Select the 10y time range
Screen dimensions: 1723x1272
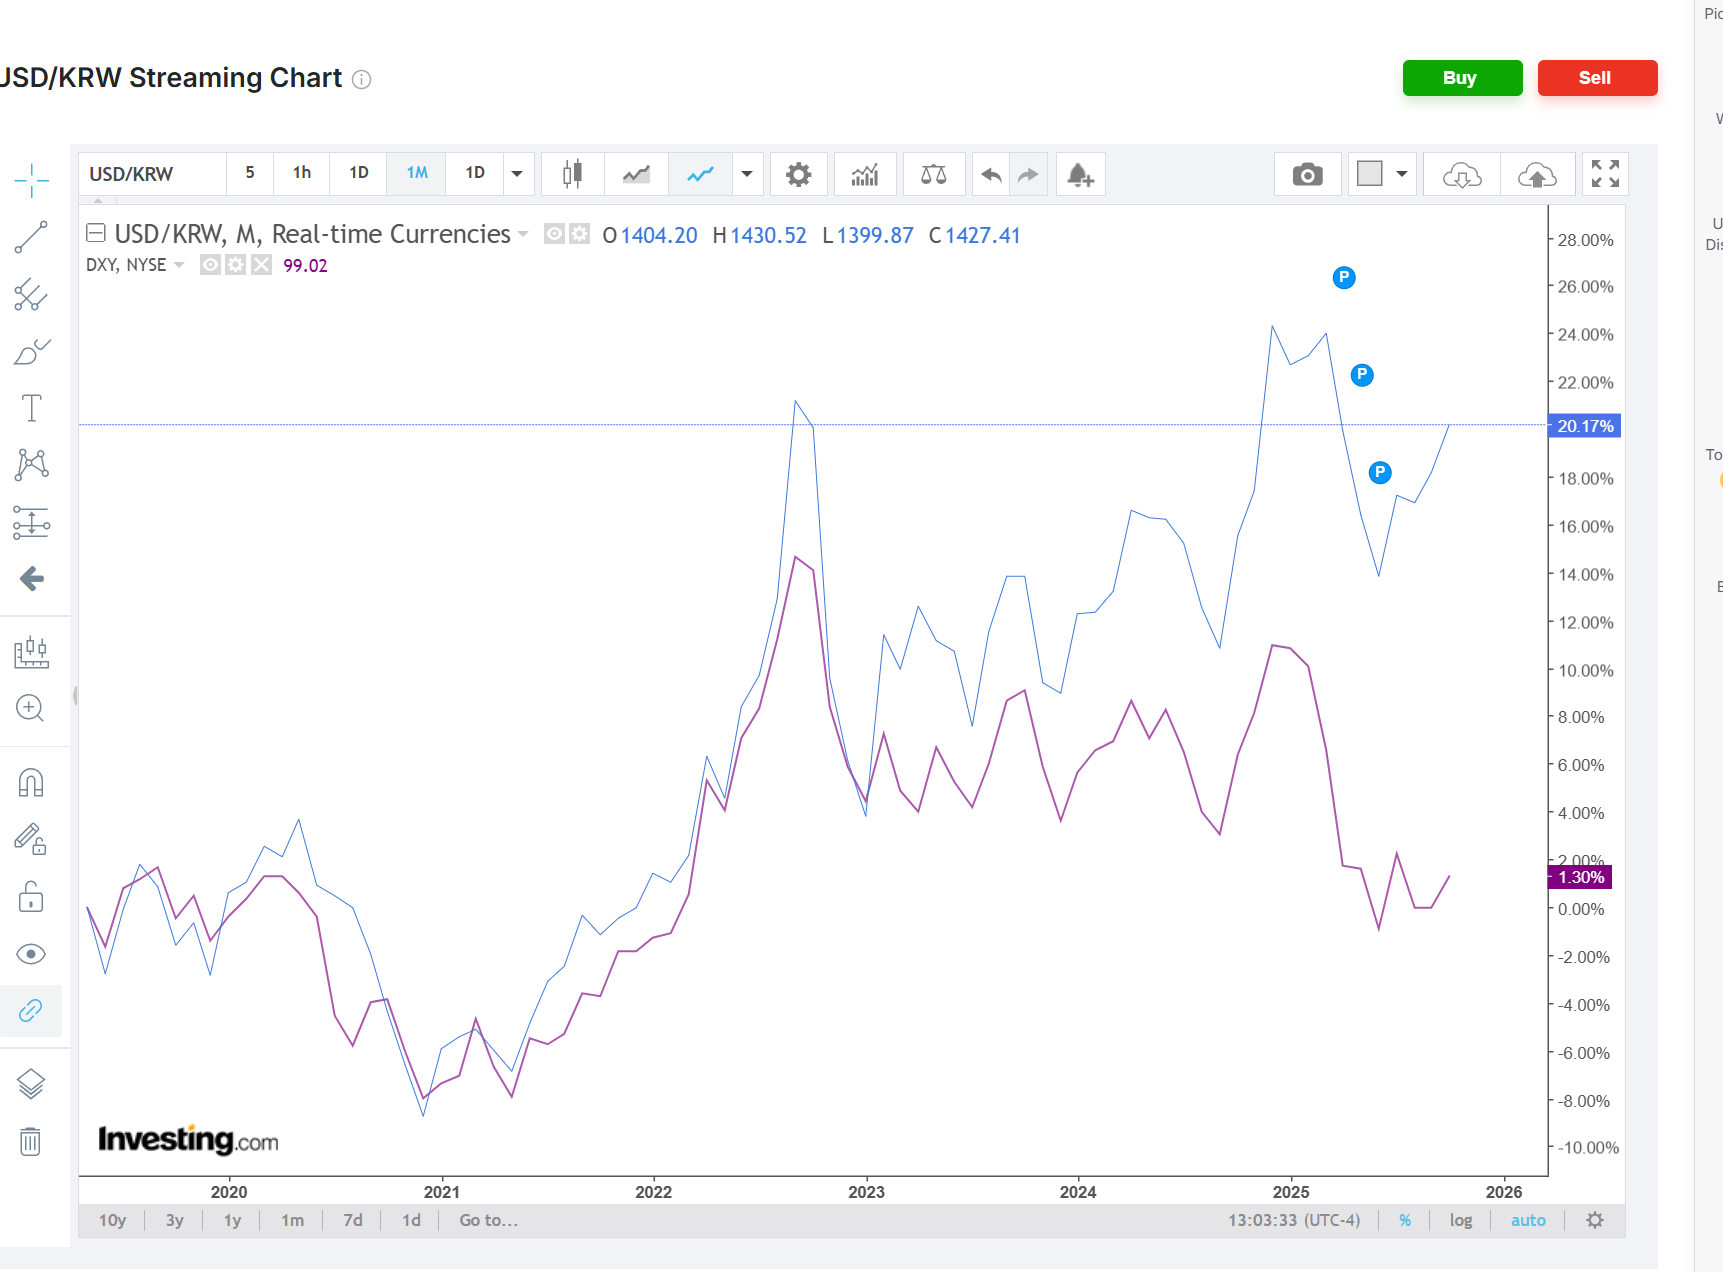click(x=112, y=1220)
